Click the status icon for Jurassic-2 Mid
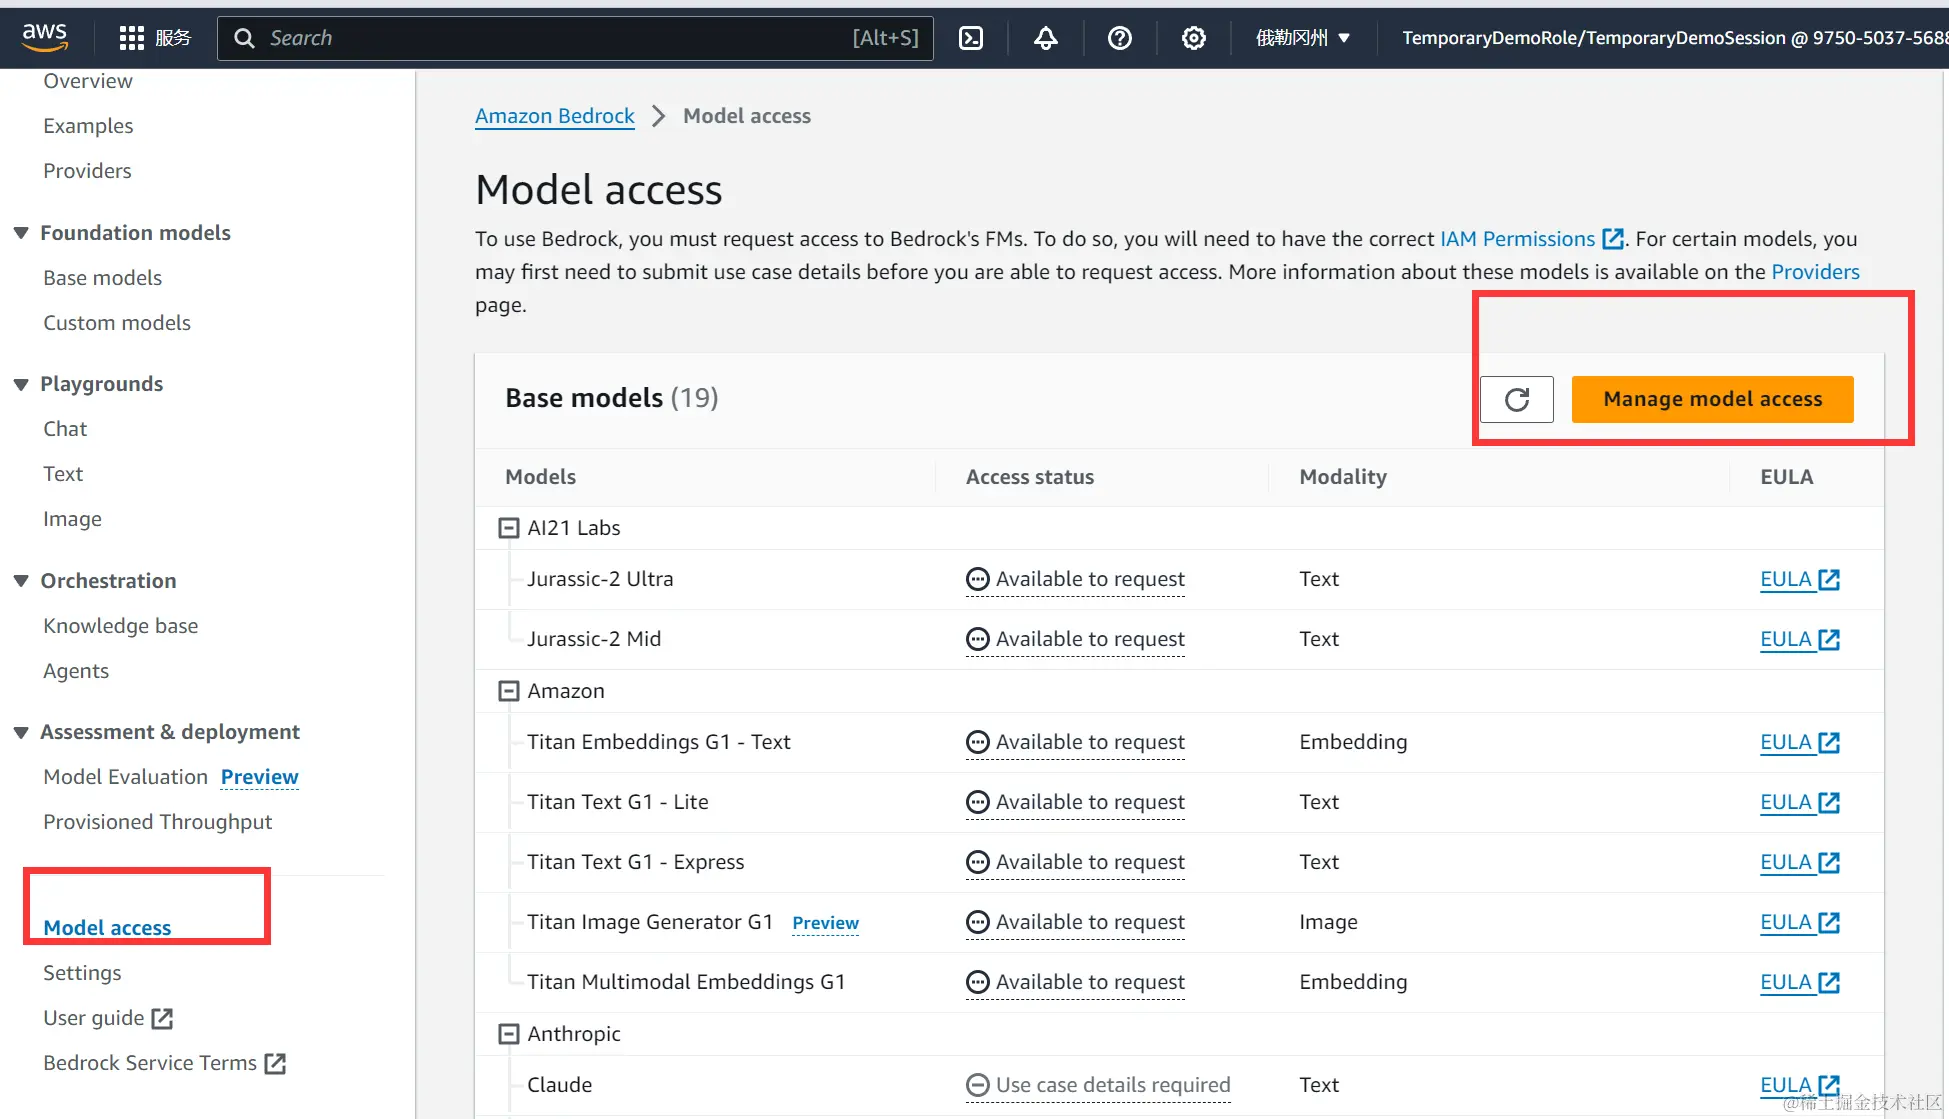The height and width of the screenshot is (1119, 1949). pos(978,639)
